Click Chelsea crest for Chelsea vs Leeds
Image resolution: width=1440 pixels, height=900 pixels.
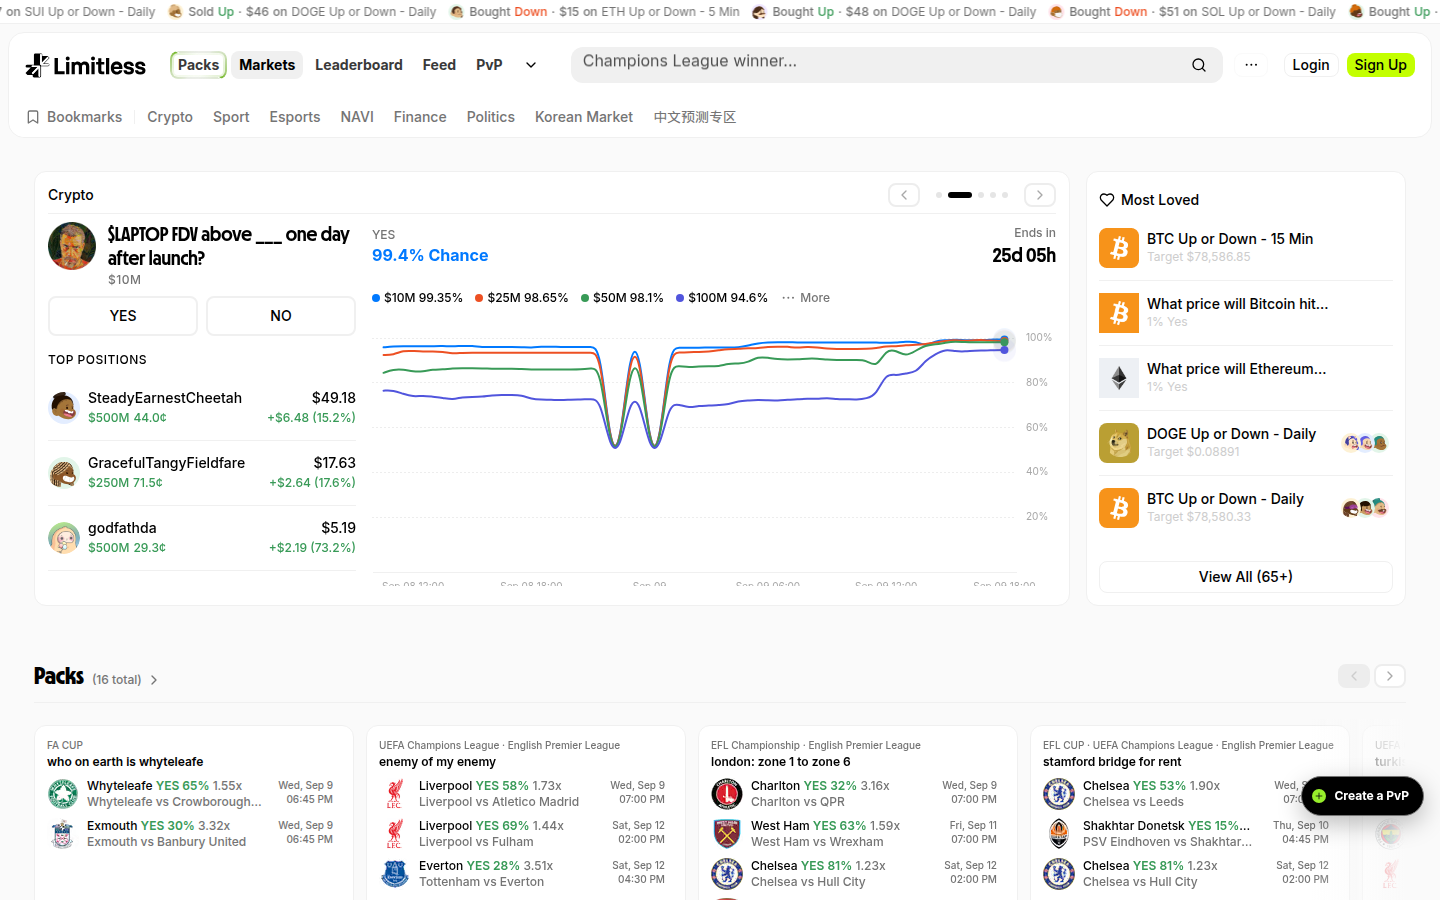coord(1059,794)
